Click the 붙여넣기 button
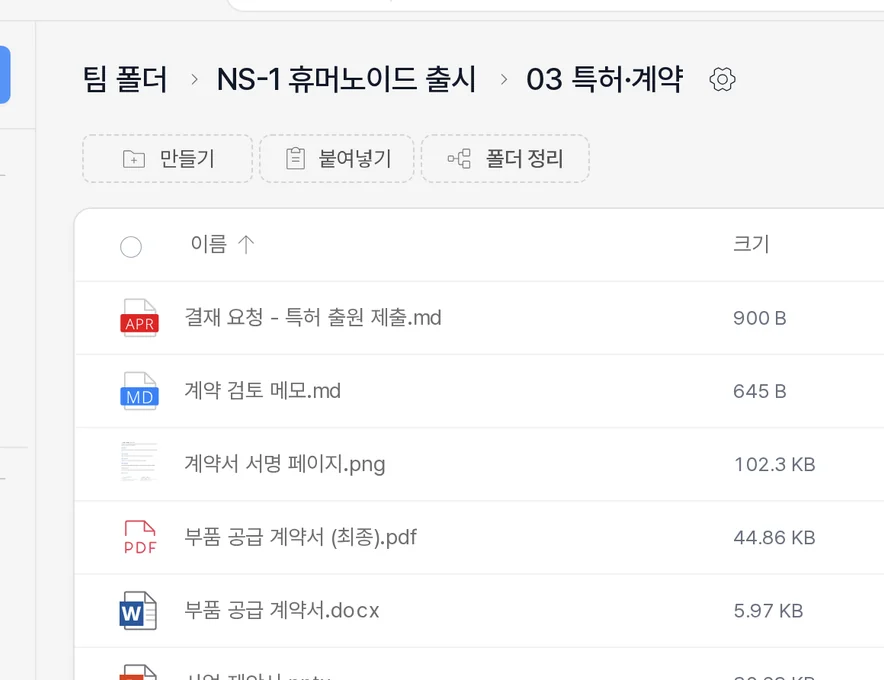The image size is (884, 680). pyautogui.click(x=337, y=158)
